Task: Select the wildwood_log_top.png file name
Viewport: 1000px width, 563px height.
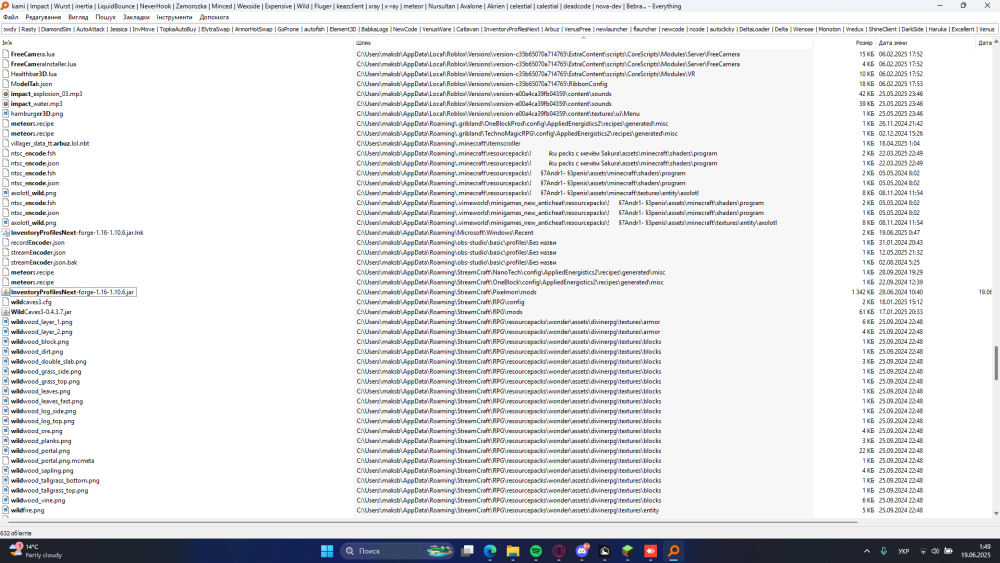Action: coord(42,421)
